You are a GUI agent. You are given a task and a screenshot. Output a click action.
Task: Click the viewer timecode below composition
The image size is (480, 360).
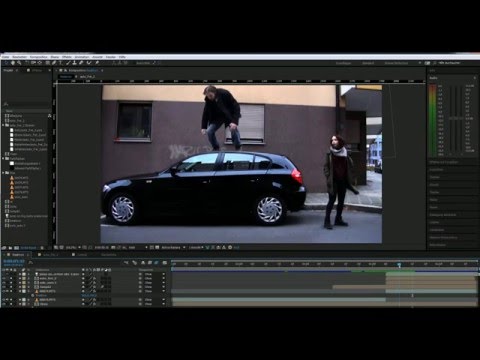pos(102,248)
